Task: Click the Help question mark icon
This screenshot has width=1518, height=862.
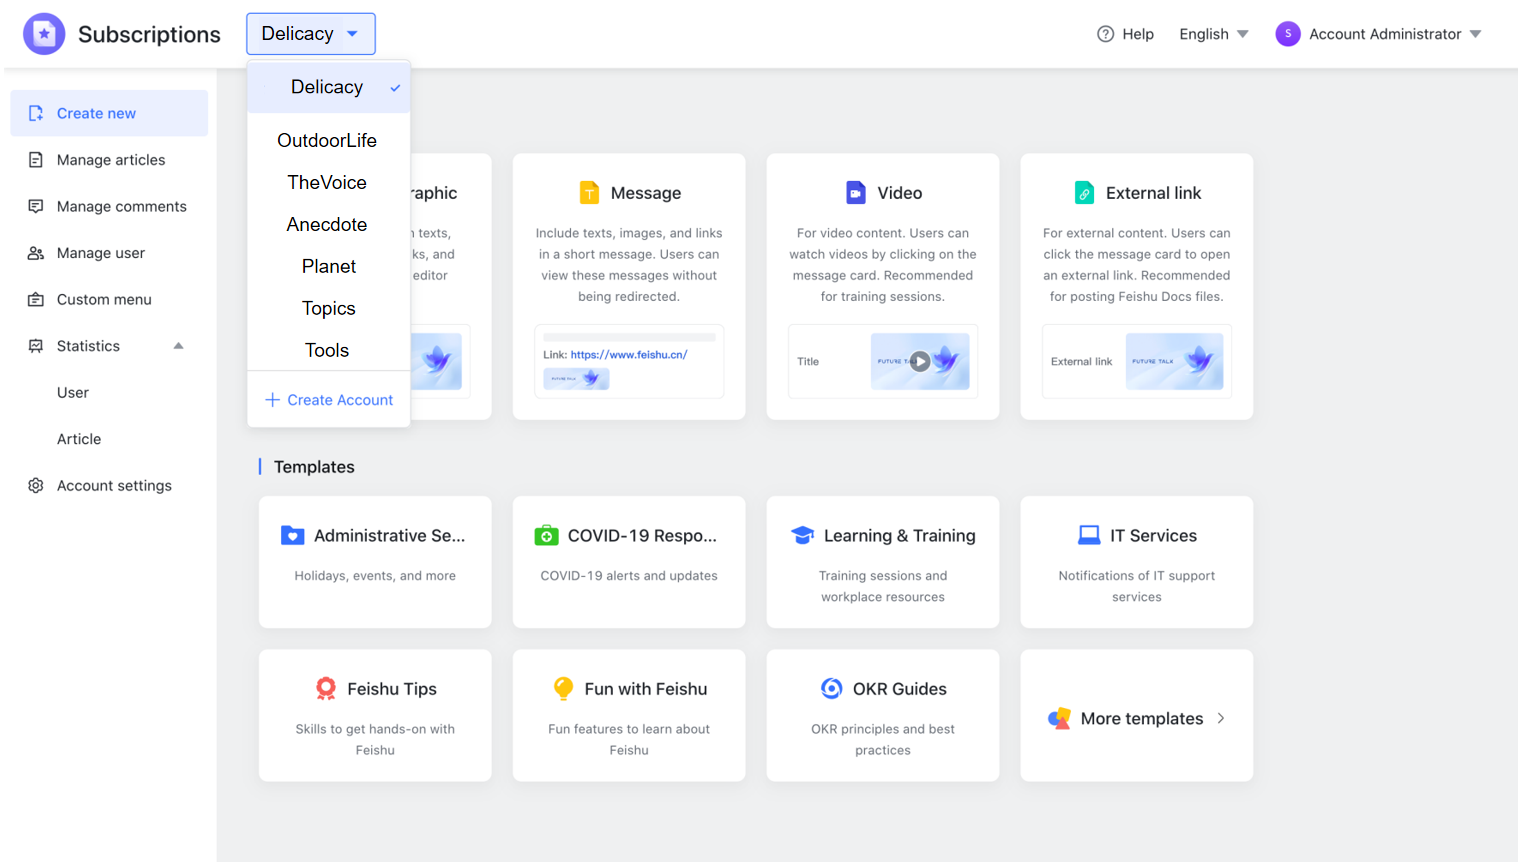Action: pos(1105,34)
